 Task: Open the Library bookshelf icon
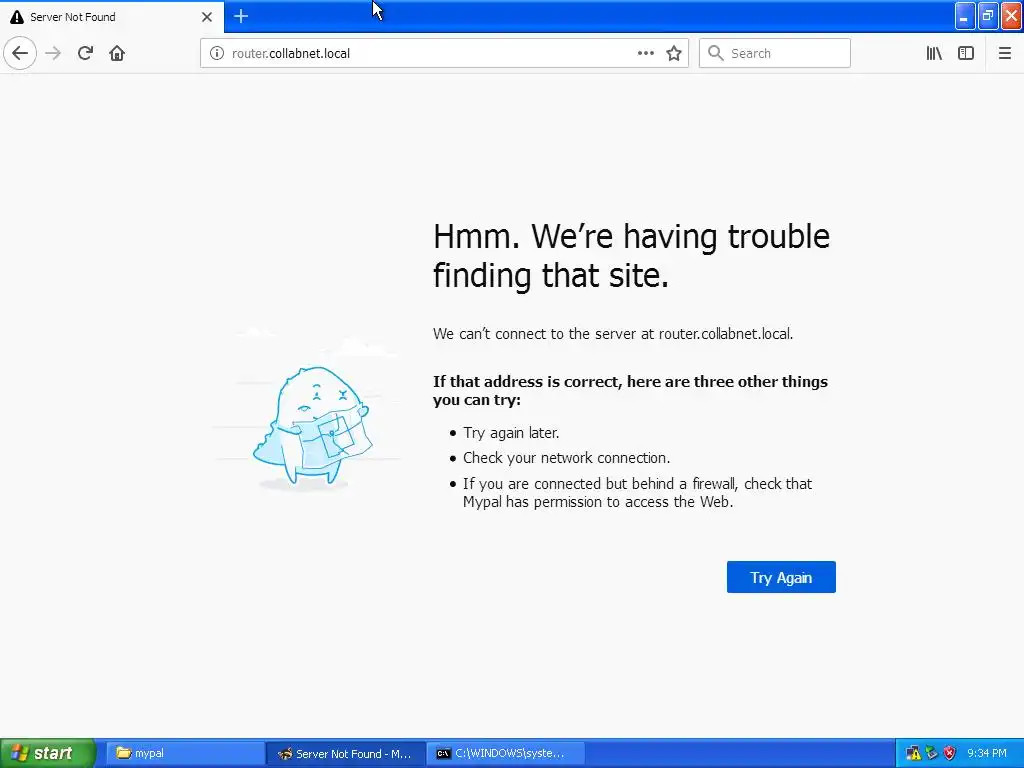coord(934,53)
